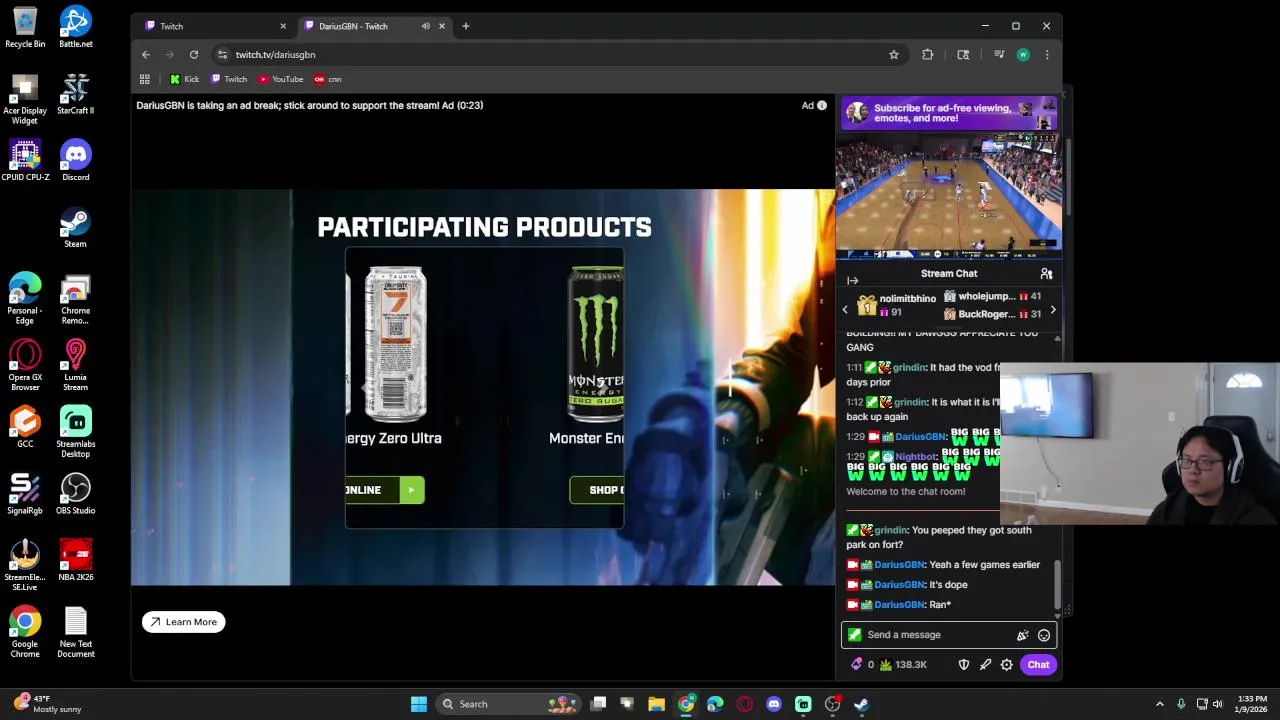The width and height of the screenshot is (1280, 720).
Task: Select the StarCraft II desktop icon
Action: (x=75, y=94)
